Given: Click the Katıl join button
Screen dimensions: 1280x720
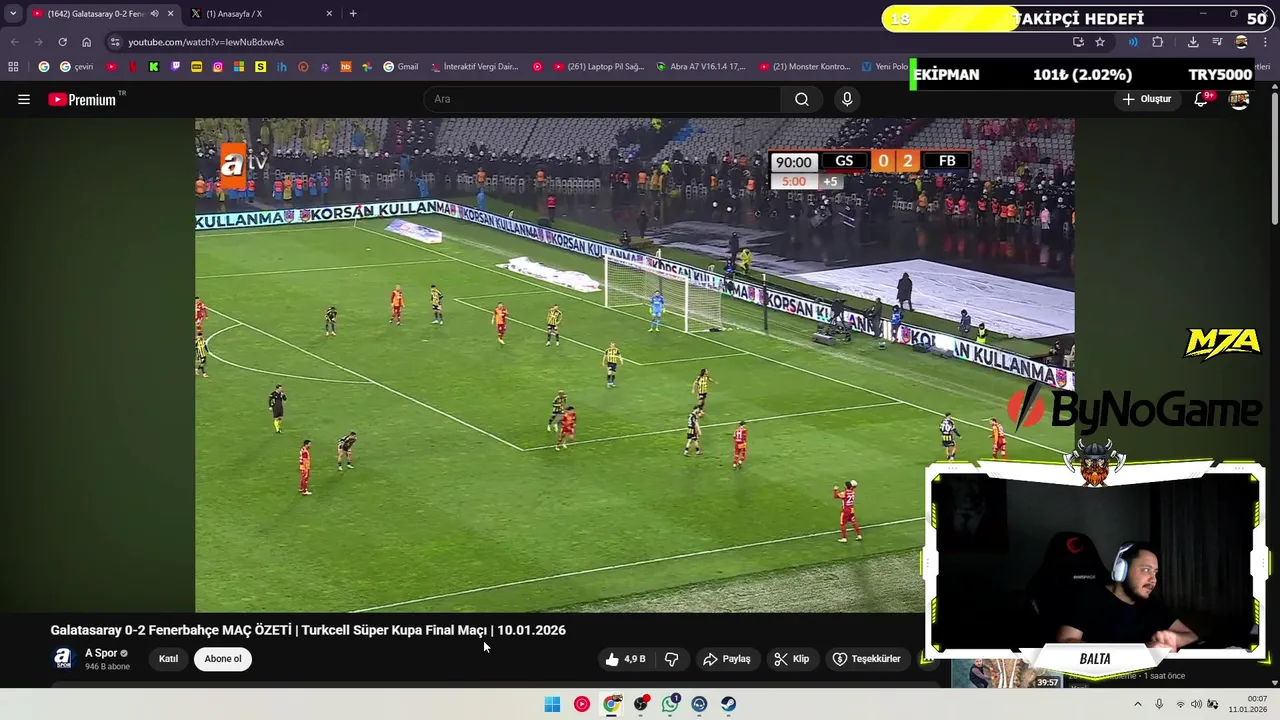Looking at the screenshot, I should coord(168,659).
